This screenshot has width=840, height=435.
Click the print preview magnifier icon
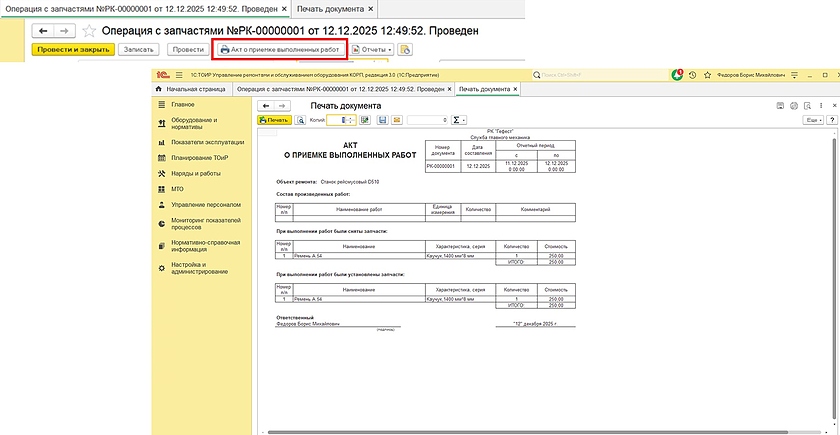[300, 120]
